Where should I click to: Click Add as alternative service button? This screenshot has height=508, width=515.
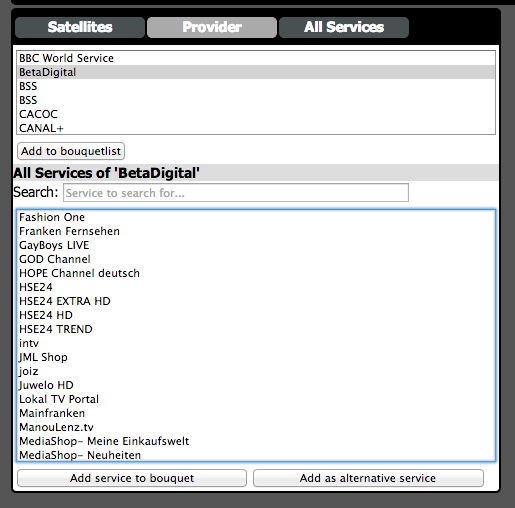[x=368, y=478]
